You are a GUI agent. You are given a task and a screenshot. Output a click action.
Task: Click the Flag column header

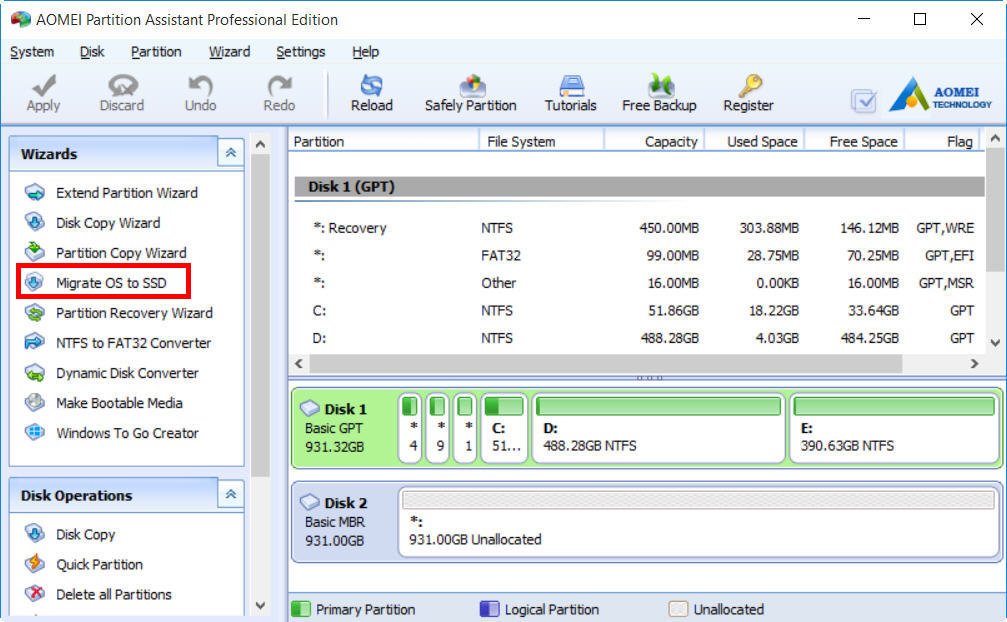tap(943, 141)
